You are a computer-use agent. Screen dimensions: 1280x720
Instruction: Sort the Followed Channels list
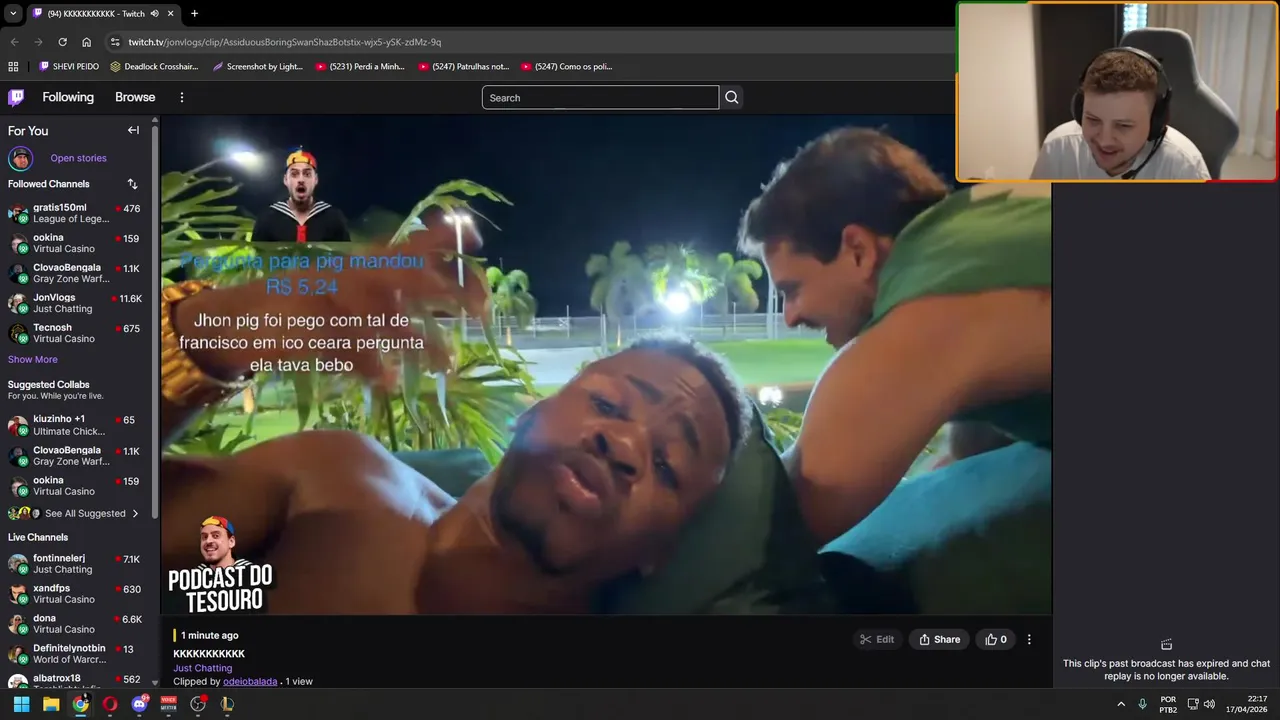pyautogui.click(x=132, y=184)
